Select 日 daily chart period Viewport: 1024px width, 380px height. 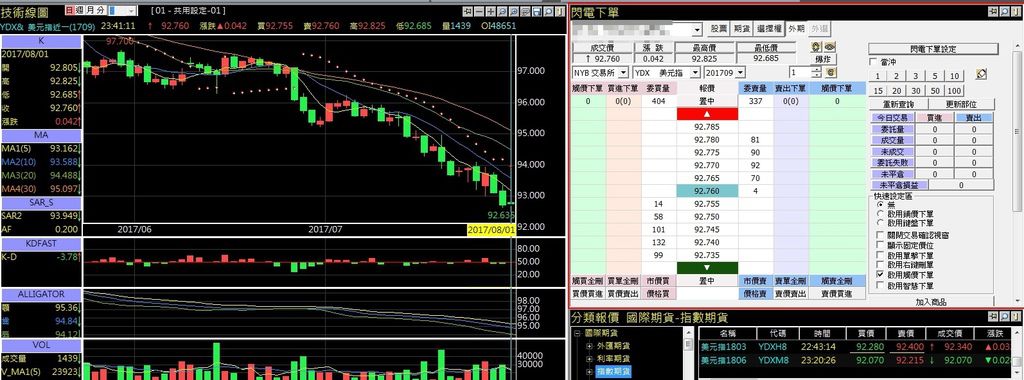coord(70,11)
